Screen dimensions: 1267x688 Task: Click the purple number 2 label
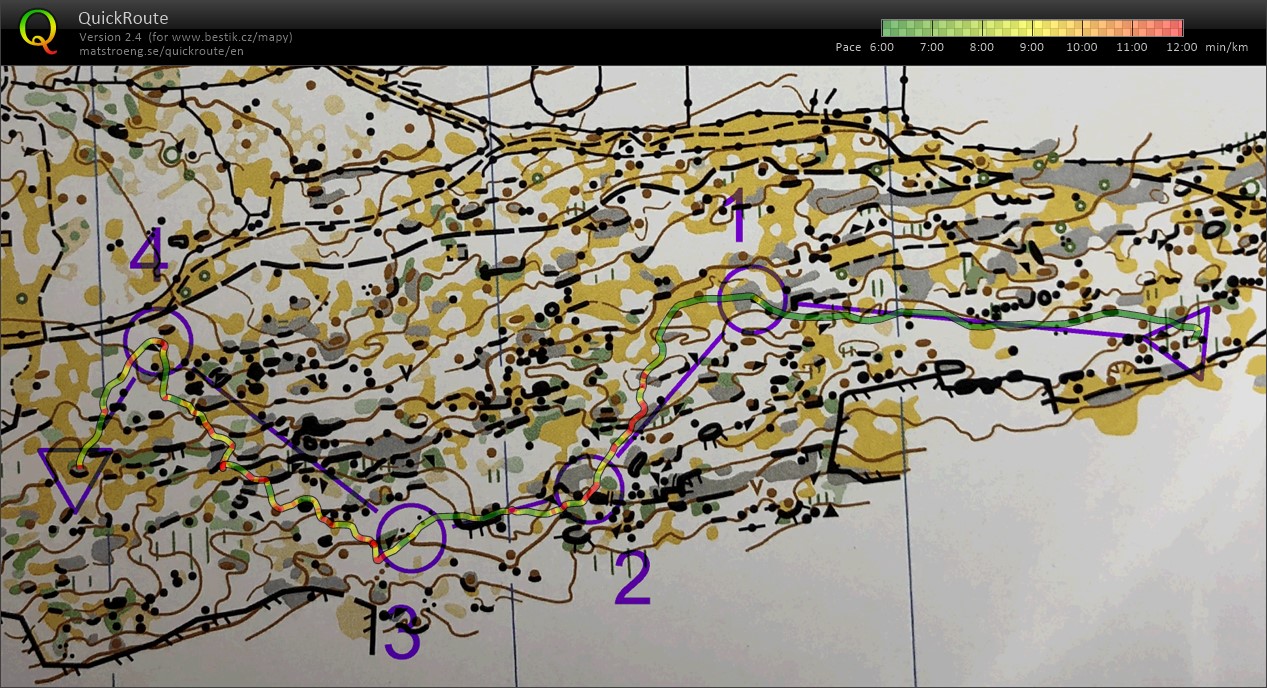[x=632, y=579]
